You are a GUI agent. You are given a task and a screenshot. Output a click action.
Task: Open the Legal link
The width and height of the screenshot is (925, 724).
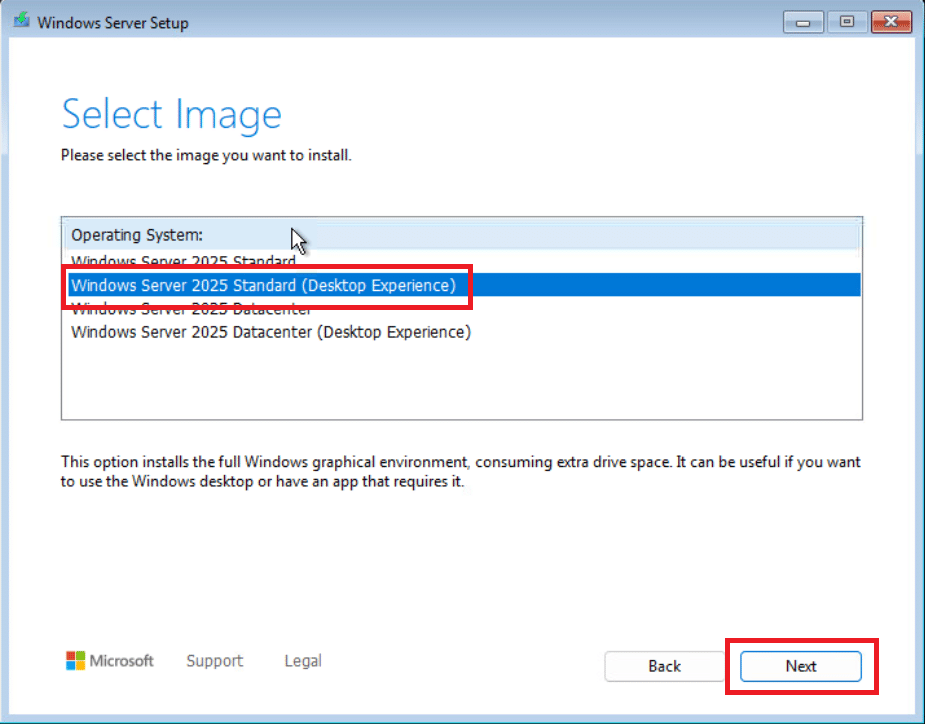coord(303,660)
